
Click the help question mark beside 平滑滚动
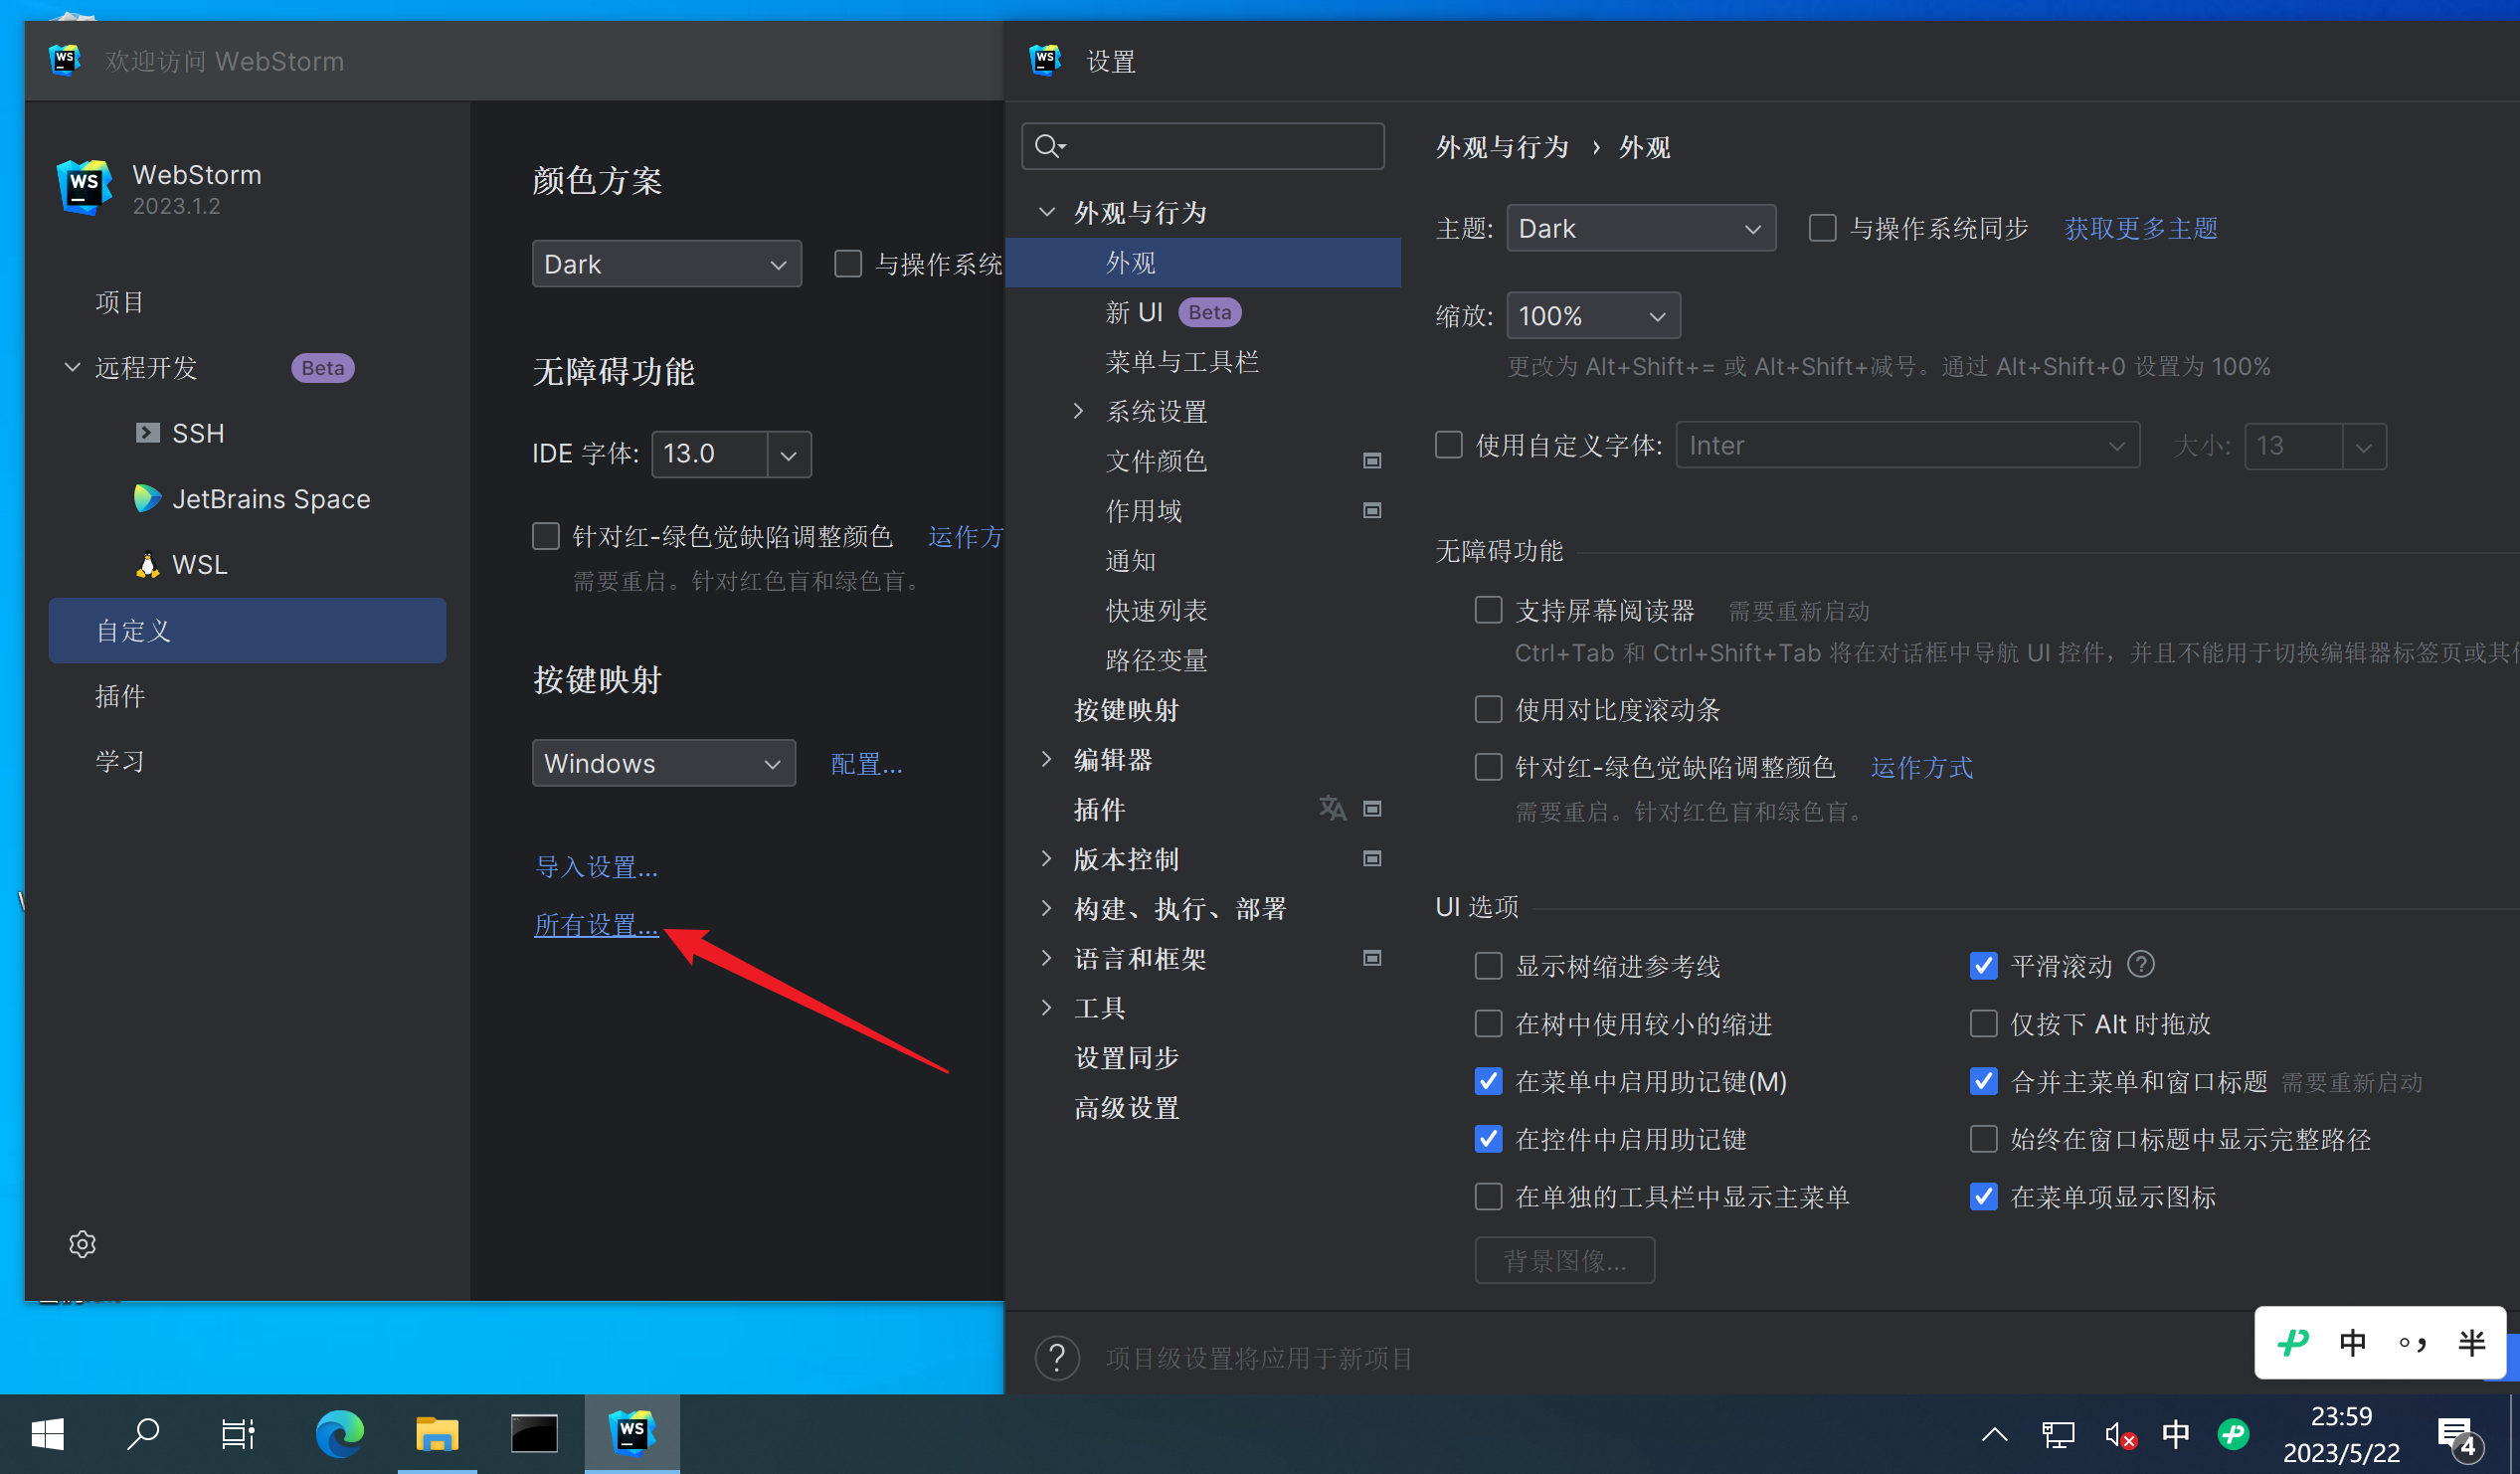pos(2141,965)
